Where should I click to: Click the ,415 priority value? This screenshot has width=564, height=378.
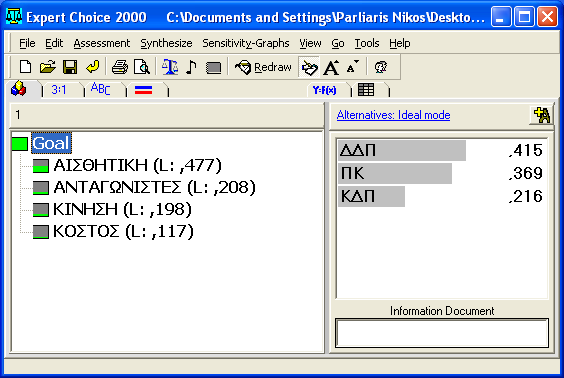pos(526,150)
